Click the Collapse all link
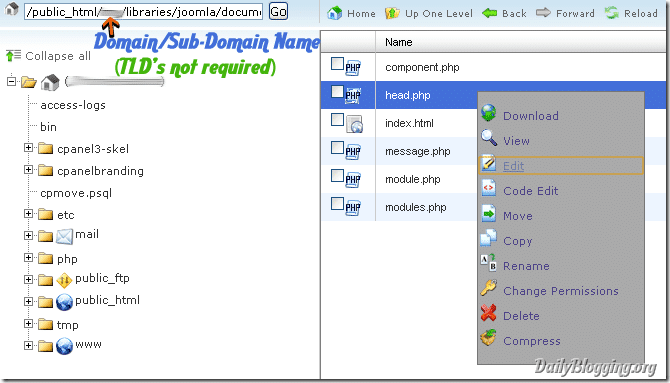 coord(58,56)
